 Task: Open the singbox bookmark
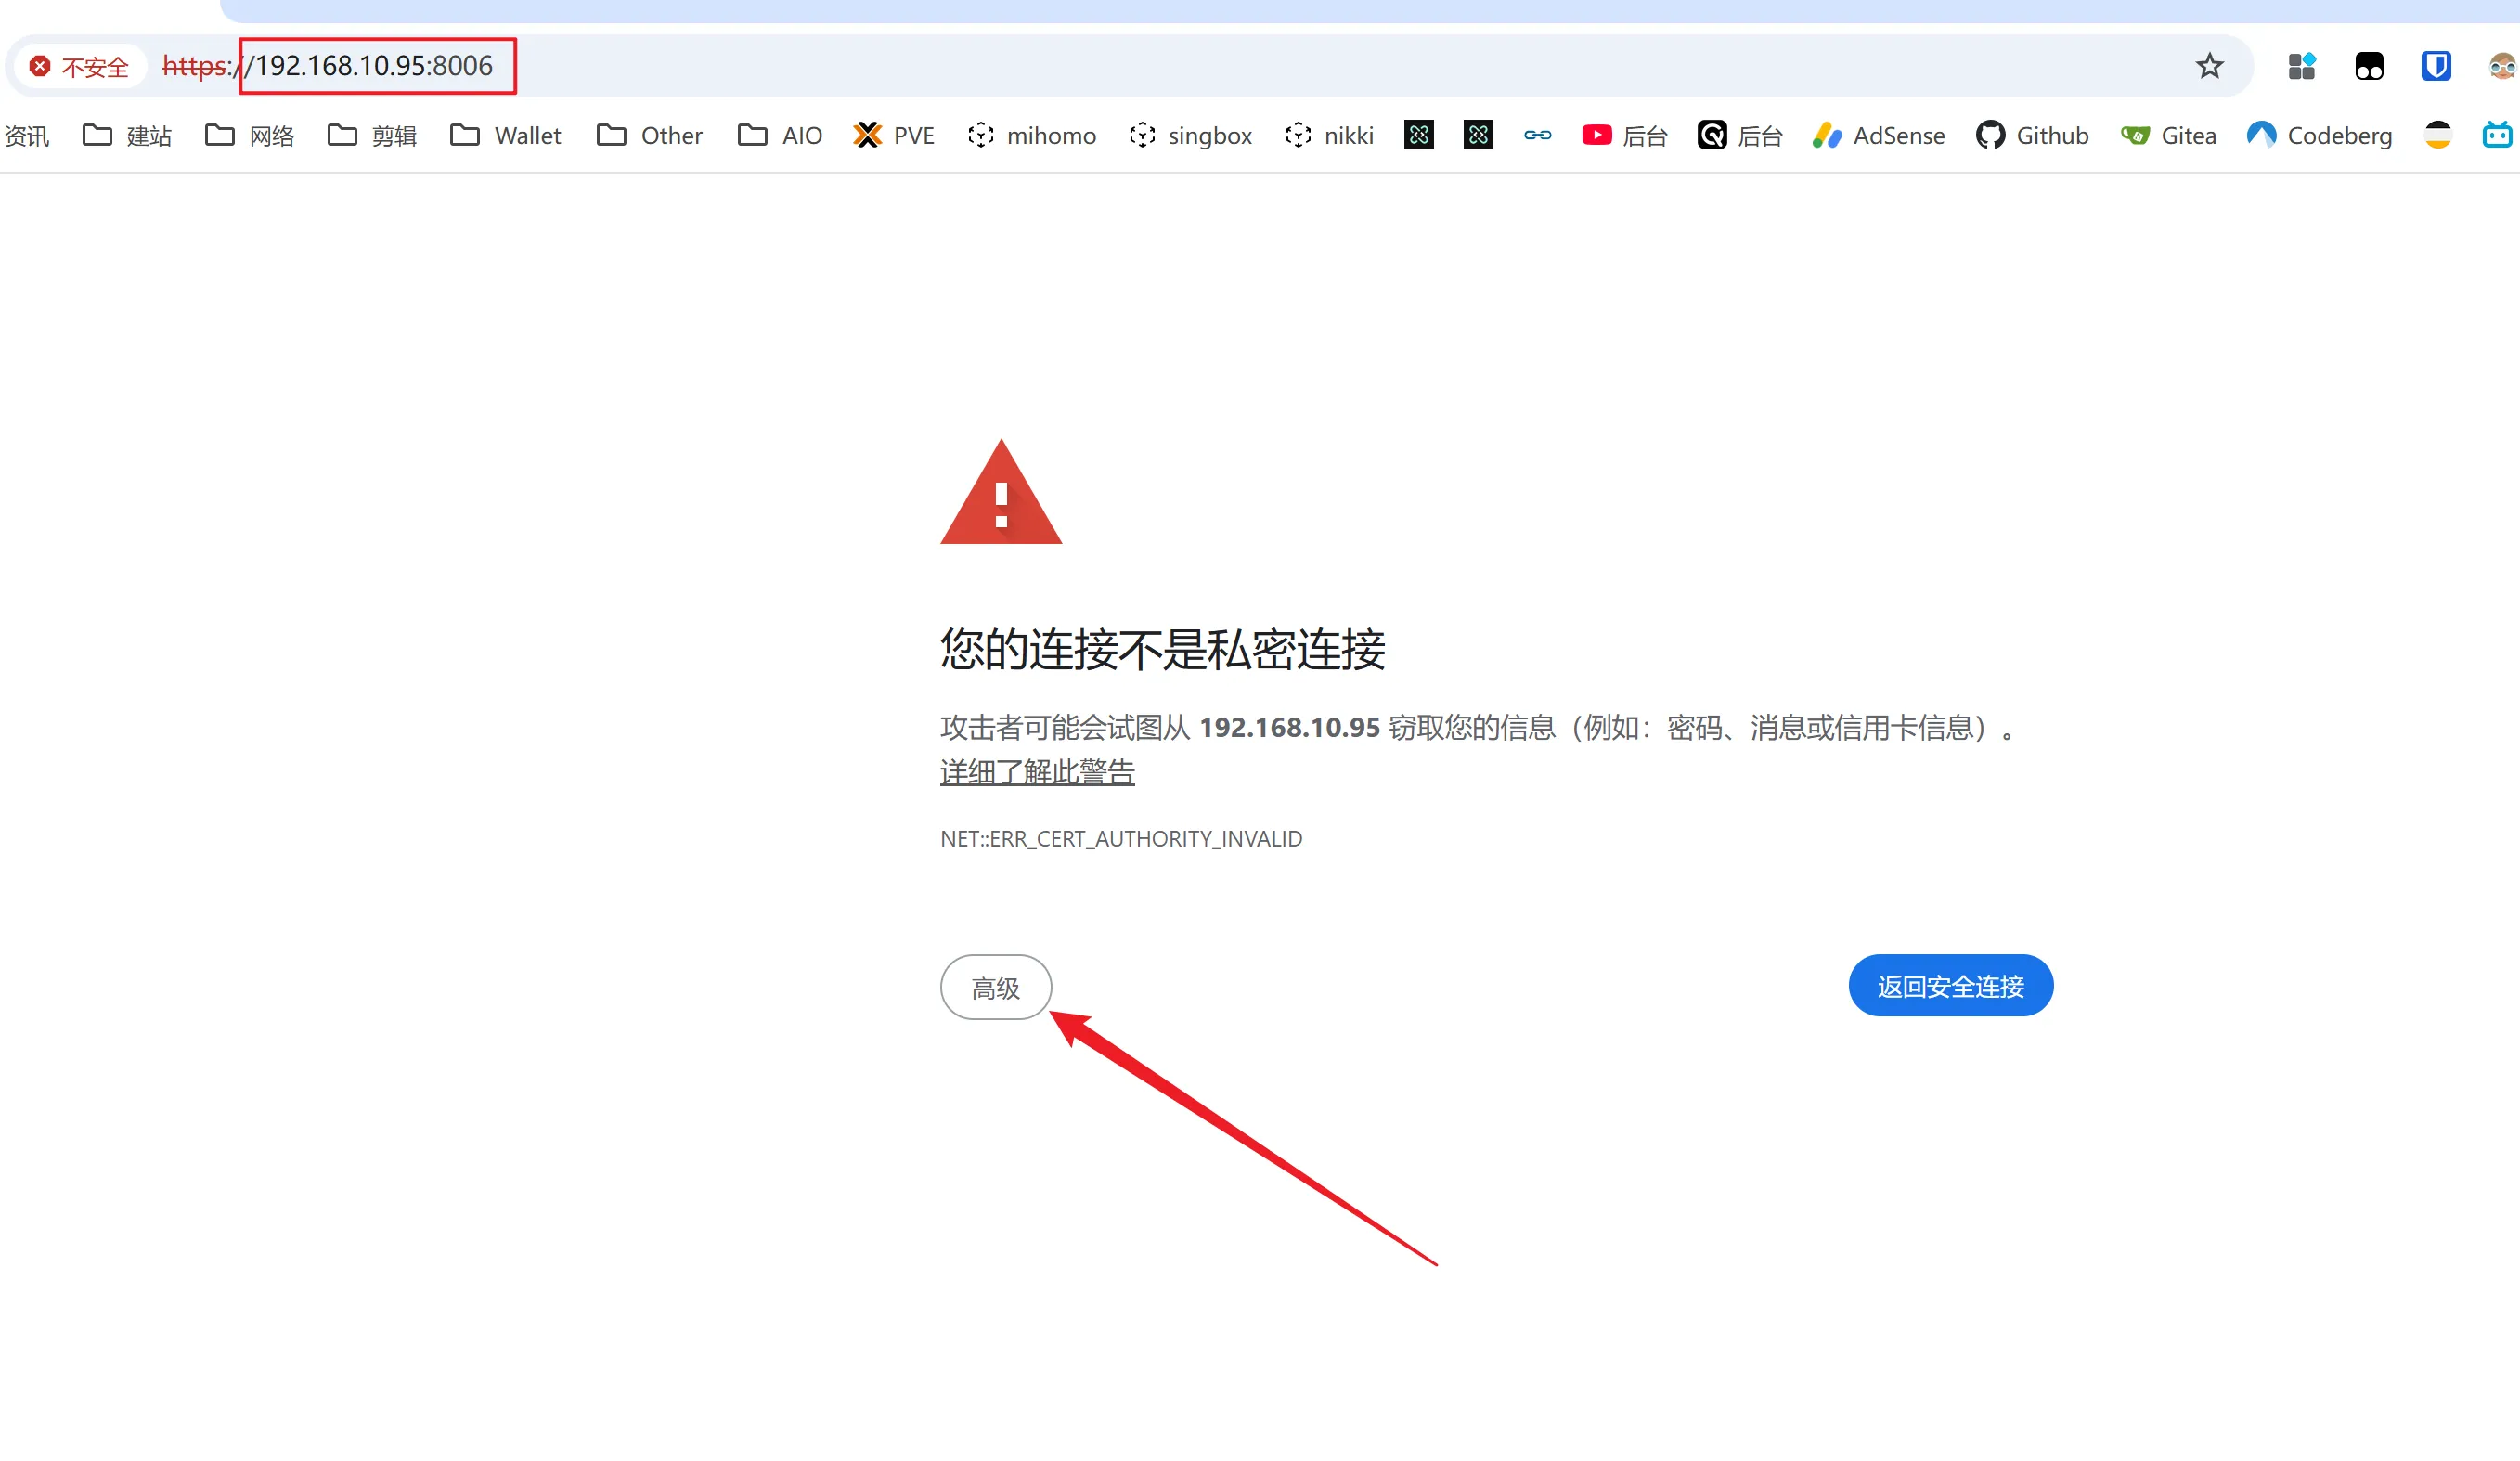click(1190, 135)
